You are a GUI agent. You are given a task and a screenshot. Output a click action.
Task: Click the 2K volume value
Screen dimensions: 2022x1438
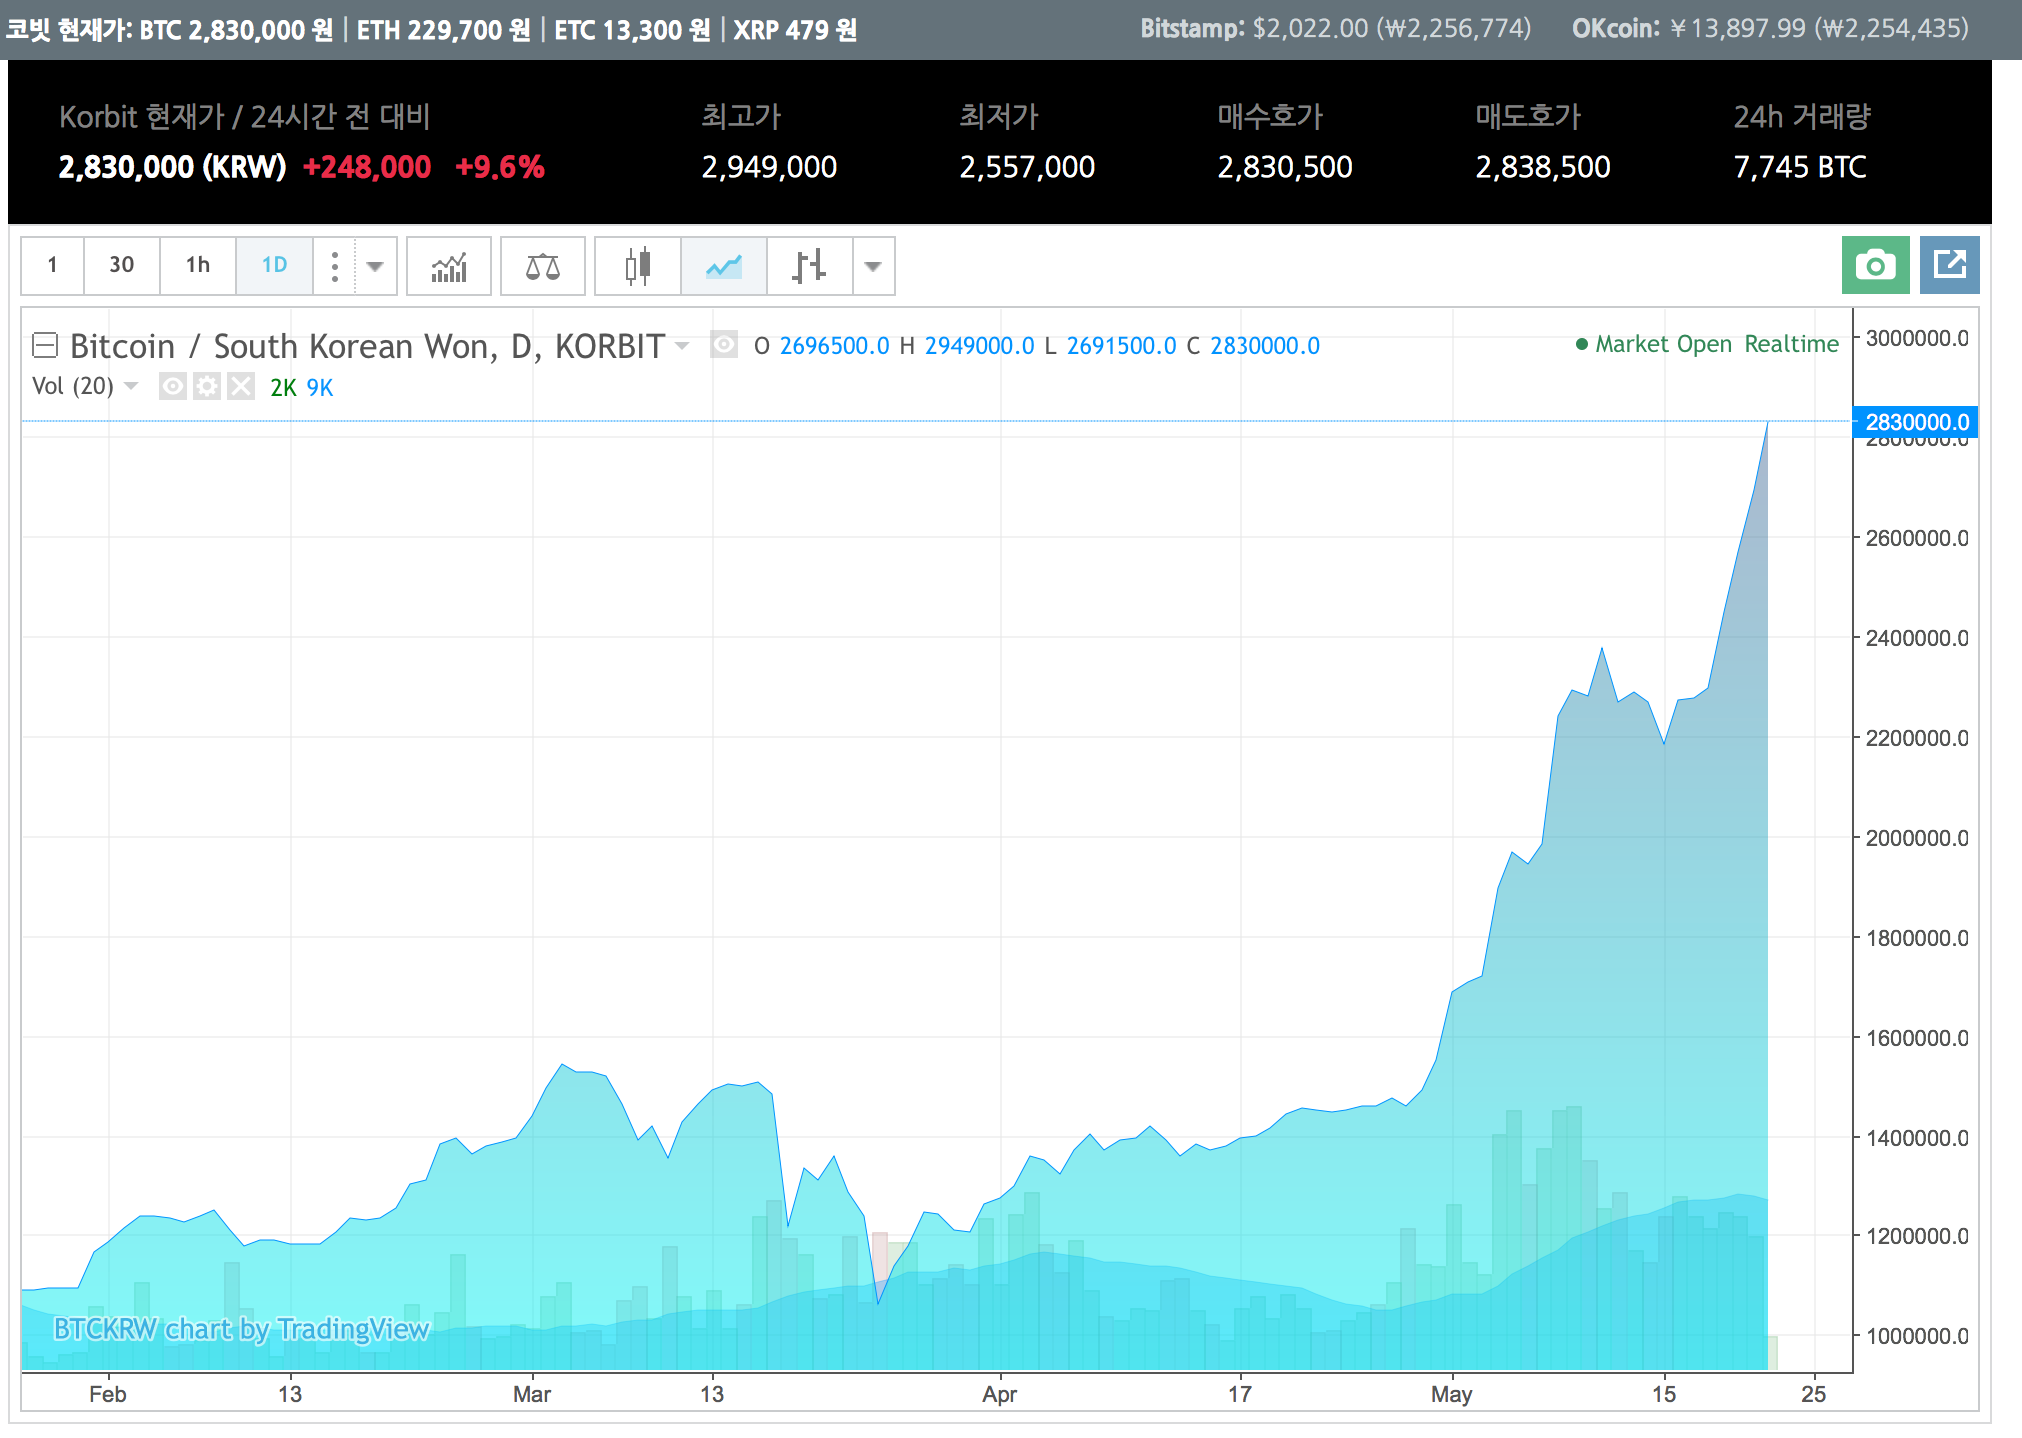coord(283,388)
